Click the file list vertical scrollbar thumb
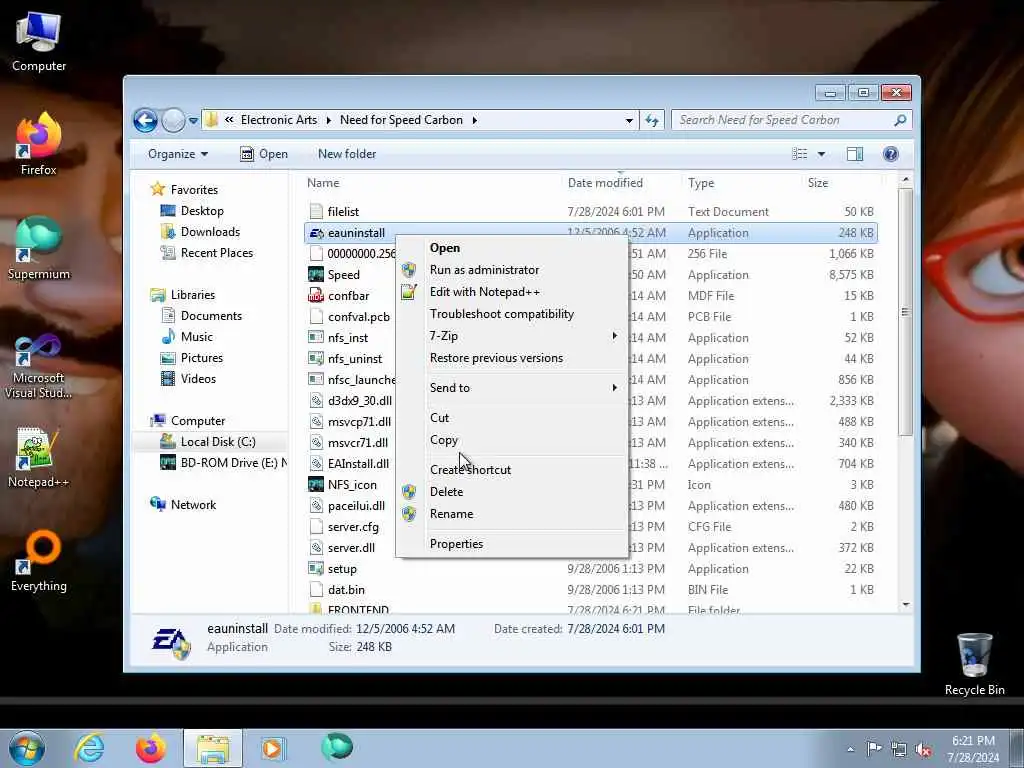The image size is (1024, 768). tap(905, 312)
